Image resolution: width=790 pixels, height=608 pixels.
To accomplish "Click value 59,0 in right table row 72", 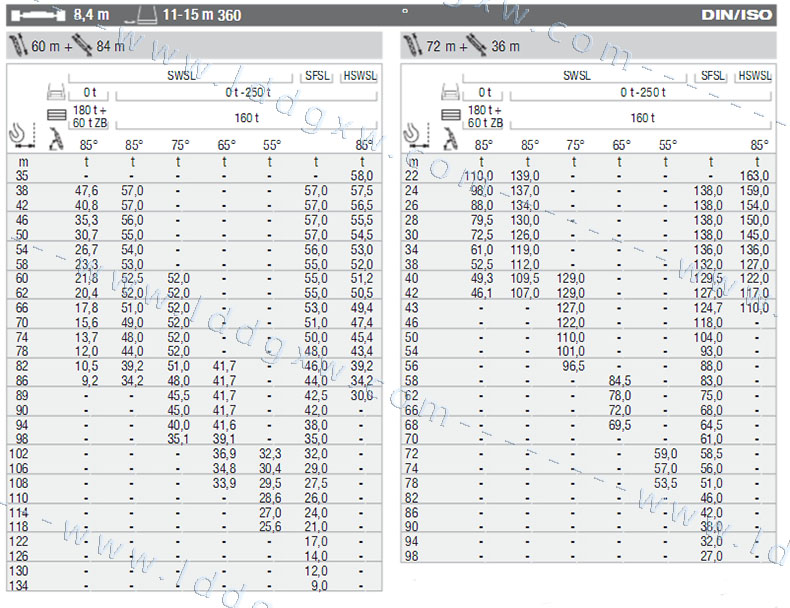I will [x=666, y=454].
